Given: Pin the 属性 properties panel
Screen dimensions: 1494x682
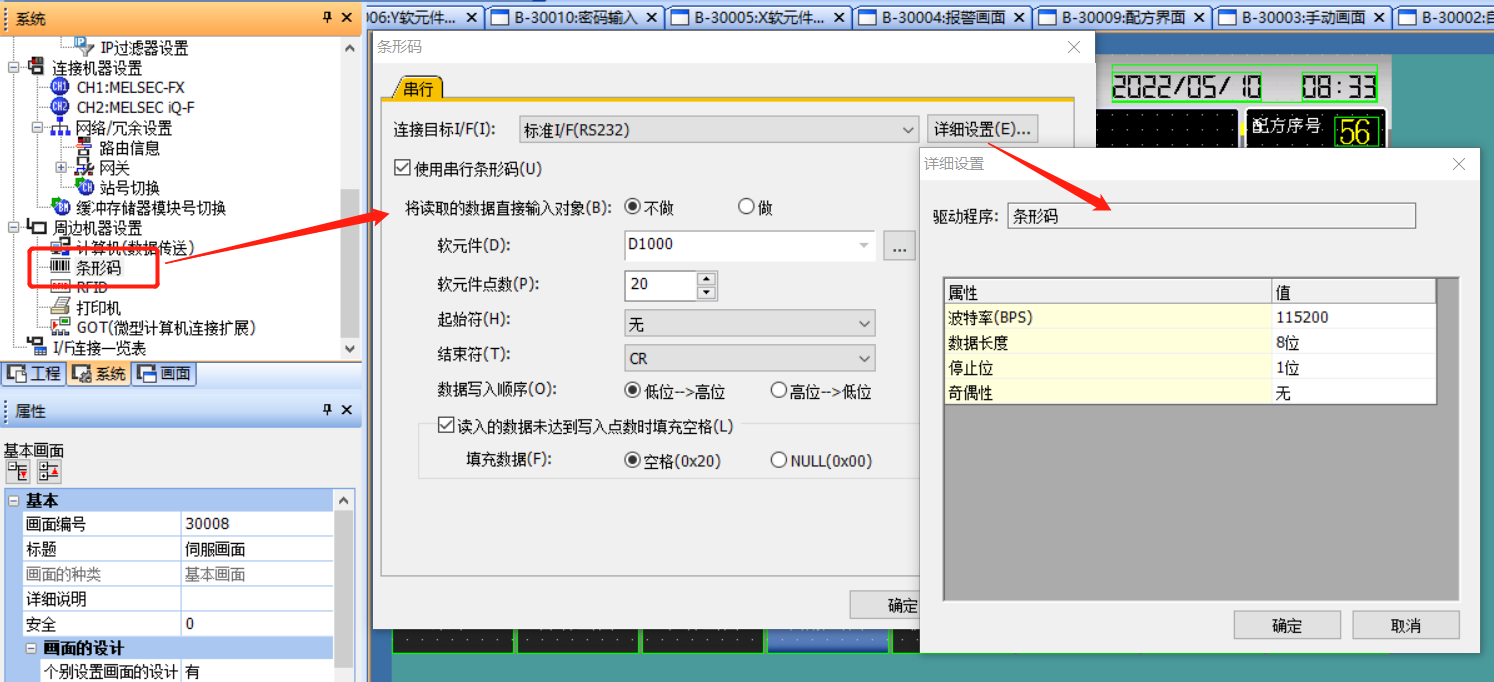Looking at the screenshot, I should point(327,411).
